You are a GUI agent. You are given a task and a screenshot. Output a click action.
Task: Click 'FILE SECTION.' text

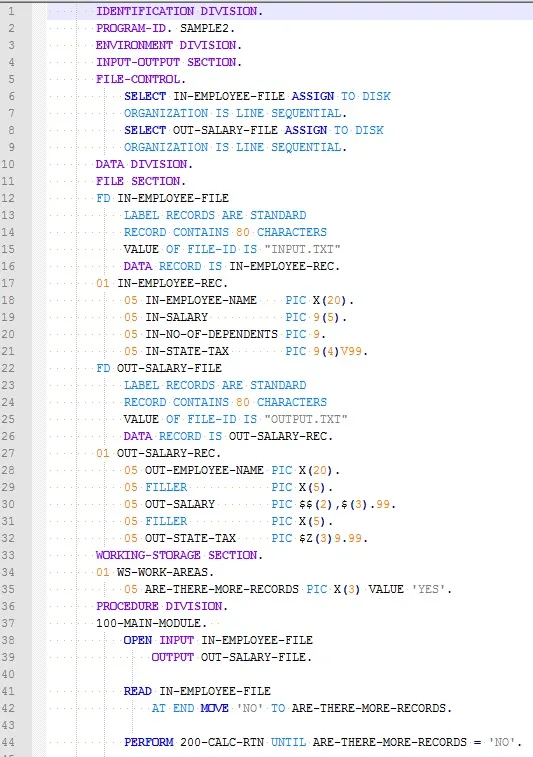tap(141, 181)
